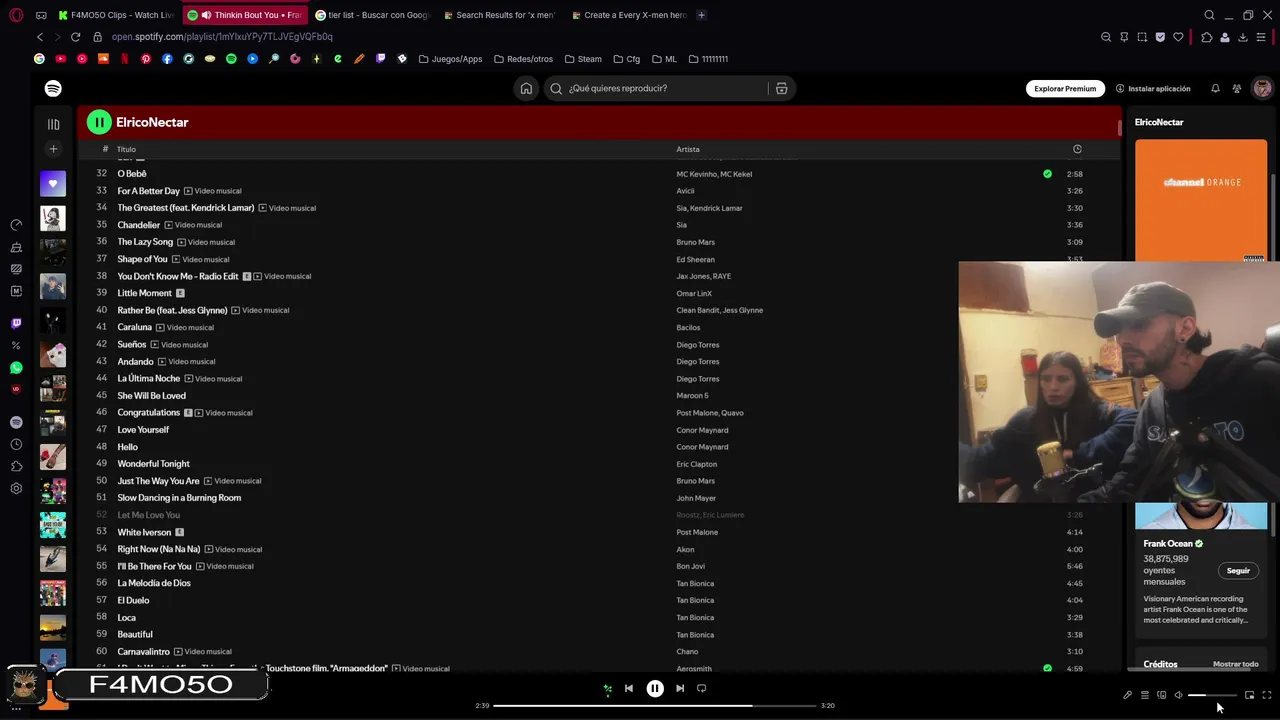Go back in browser history
The width and height of the screenshot is (1280, 720).
[x=40, y=37]
